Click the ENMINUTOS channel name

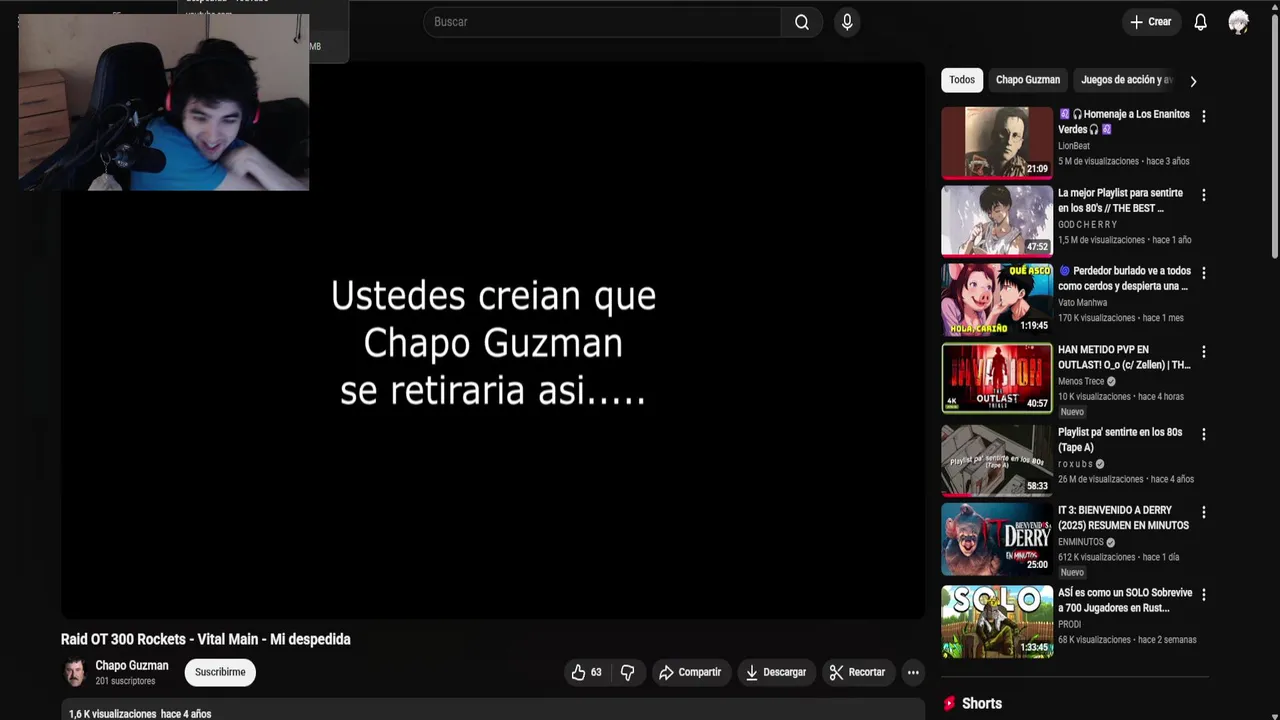[1080, 542]
